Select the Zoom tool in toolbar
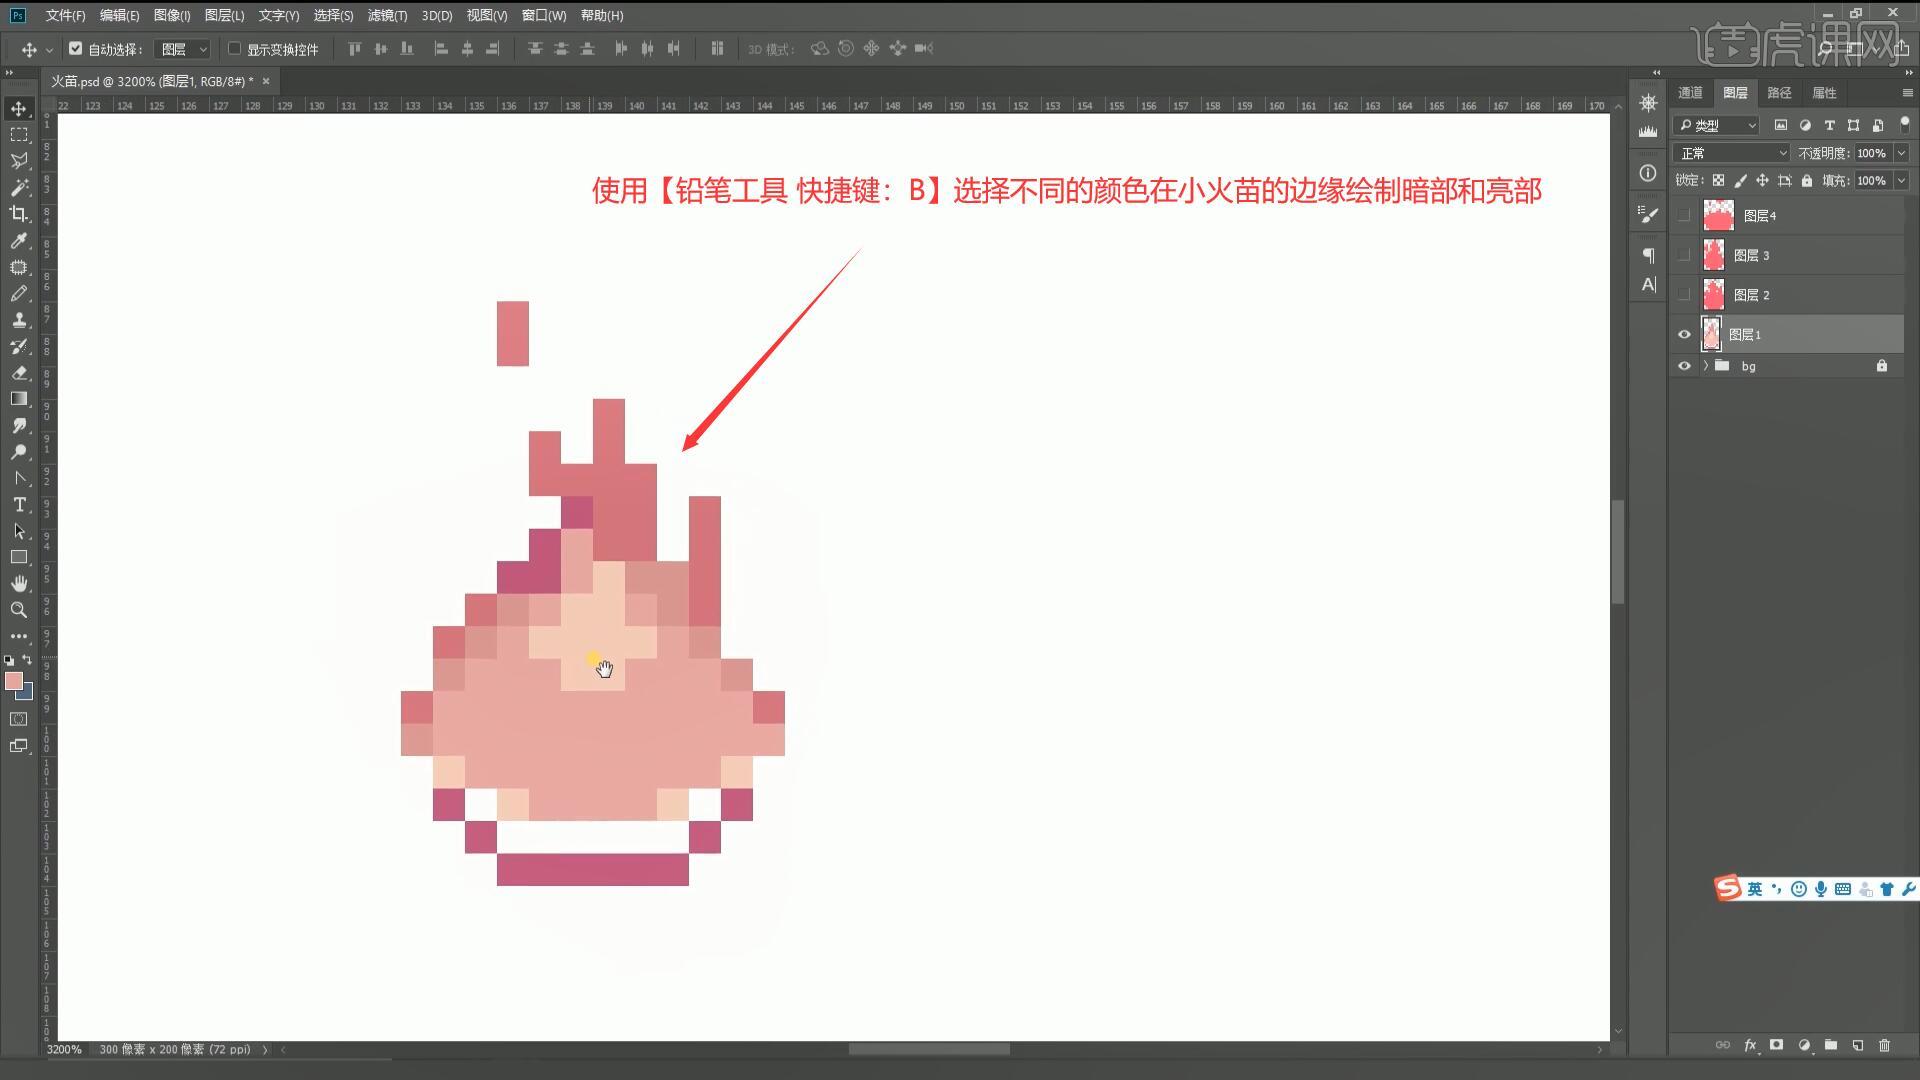The height and width of the screenshot is (1080, 1920). coord(19,610)
